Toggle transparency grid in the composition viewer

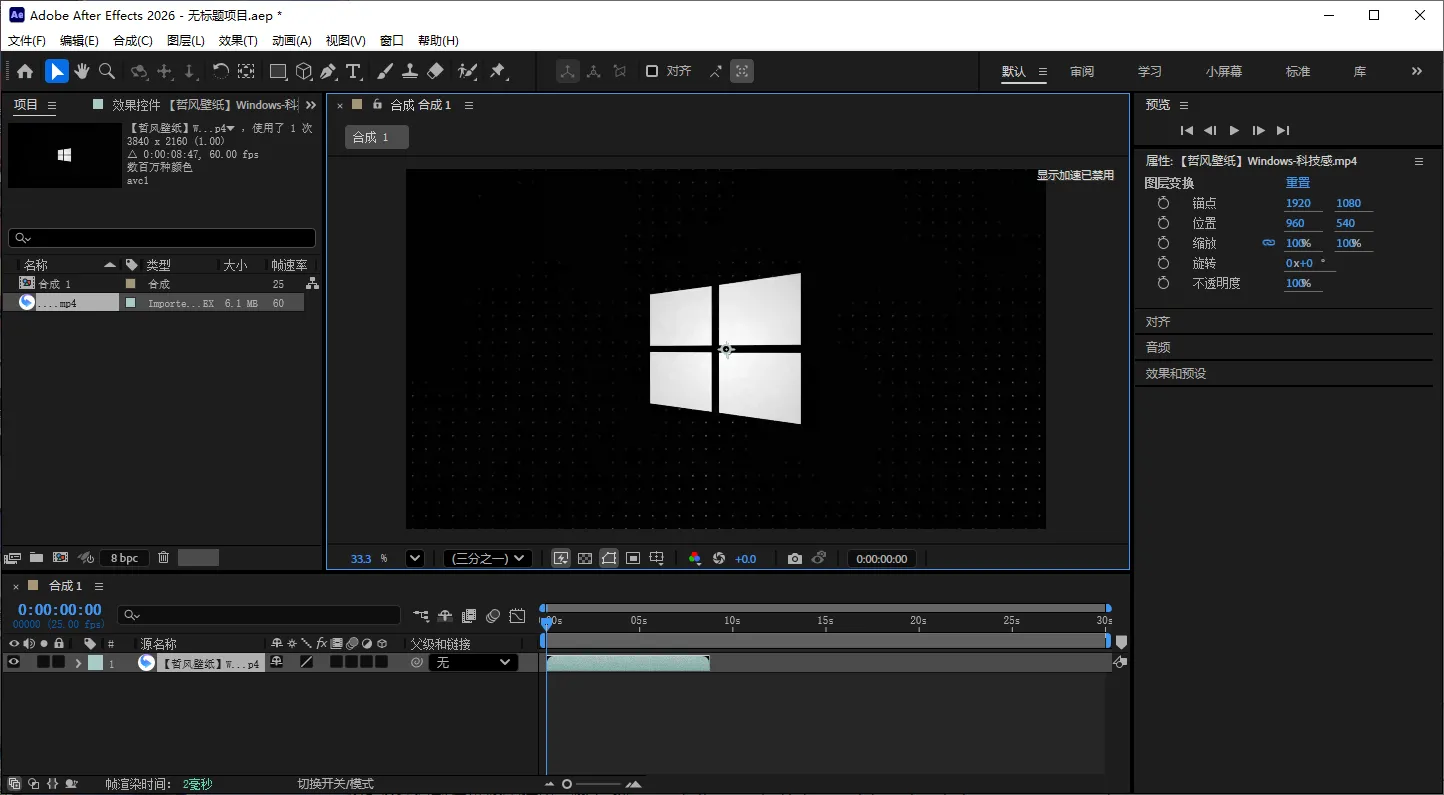(x=584, y=559)
